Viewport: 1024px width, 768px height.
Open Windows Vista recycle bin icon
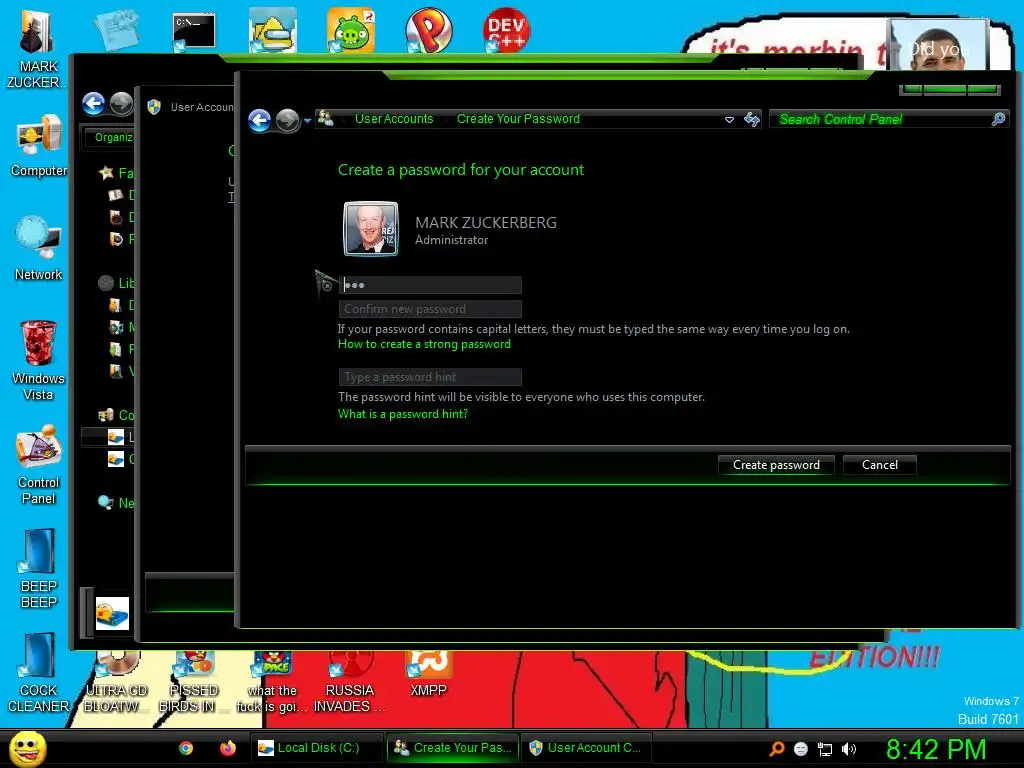(38, 360)
